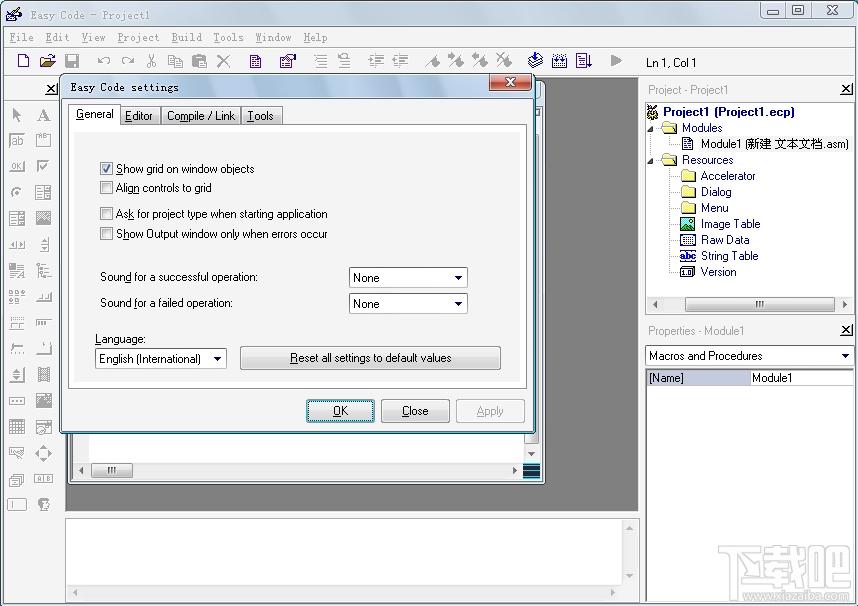Viewport: 858px width, 606px height.
Task: Select the Check box control tool
Action: click(x=43, y=166)
